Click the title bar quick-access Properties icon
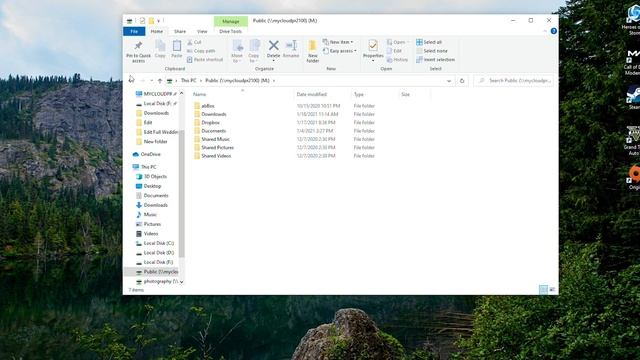640x360 pixels. (142, 20)
